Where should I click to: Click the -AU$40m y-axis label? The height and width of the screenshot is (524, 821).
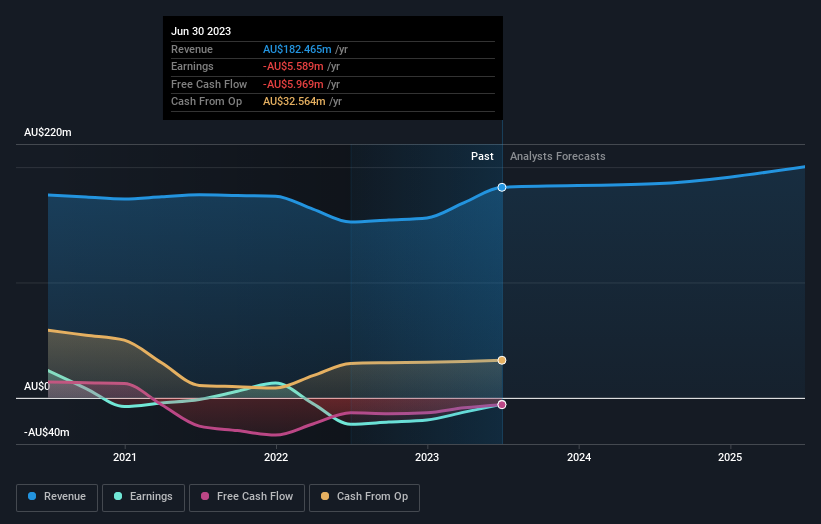[x=47, y=432]
